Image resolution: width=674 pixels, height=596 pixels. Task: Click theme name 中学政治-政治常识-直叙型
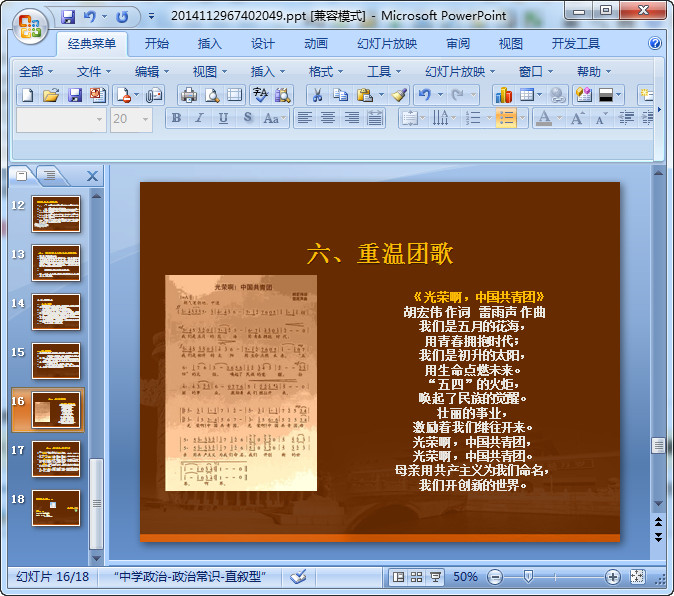pos(190,577)
